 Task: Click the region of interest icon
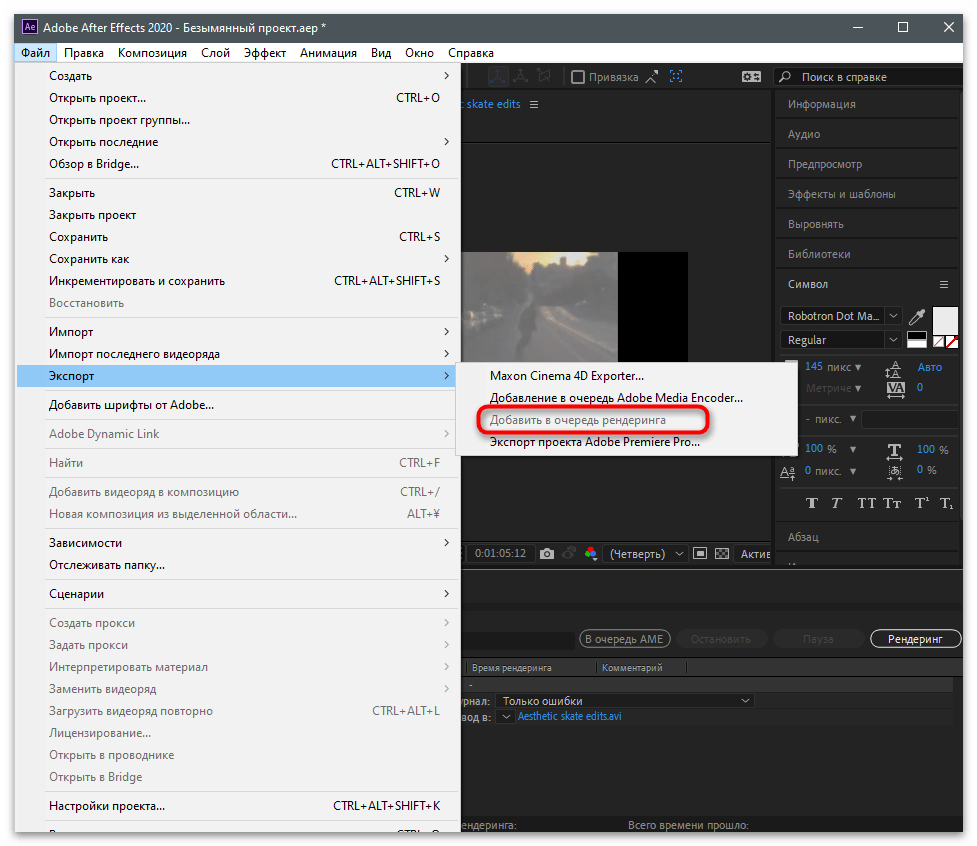pyautogui.click(x=700, y=553)
